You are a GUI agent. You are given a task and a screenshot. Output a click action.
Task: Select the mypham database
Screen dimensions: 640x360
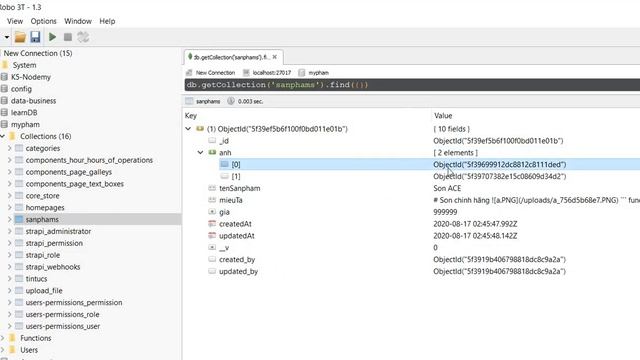[25, 124]
